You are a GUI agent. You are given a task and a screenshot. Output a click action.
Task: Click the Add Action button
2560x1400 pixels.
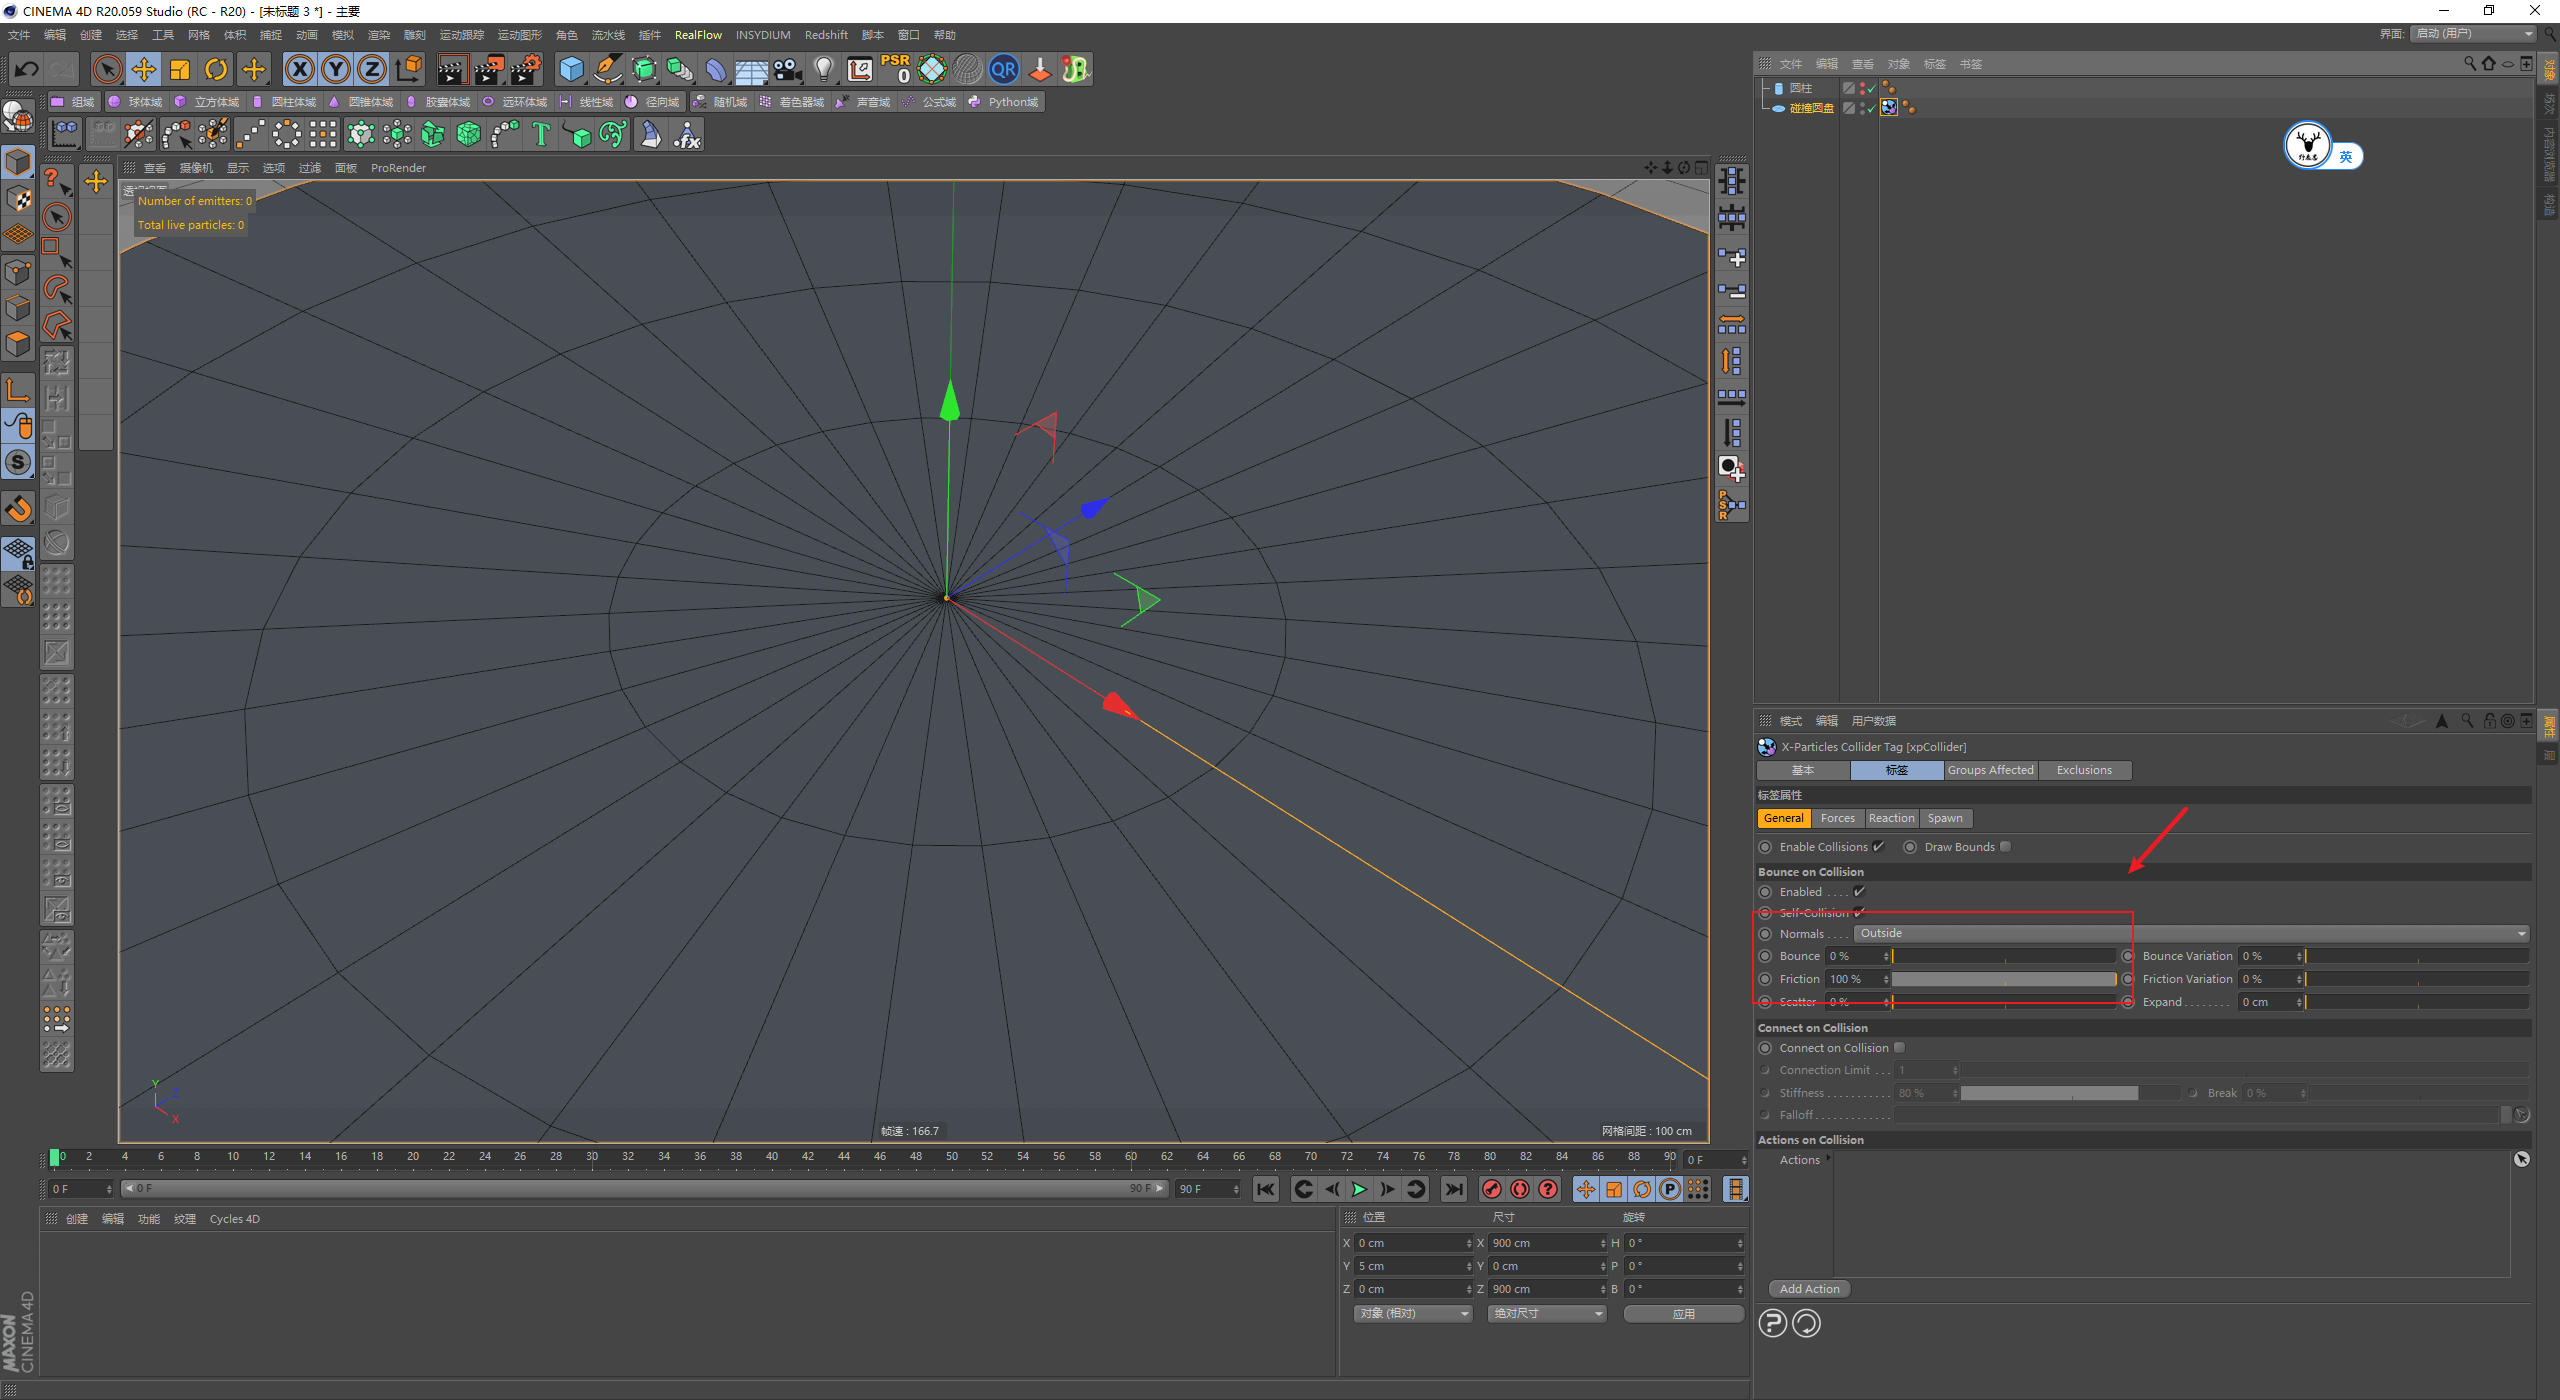point(1809,1289)
